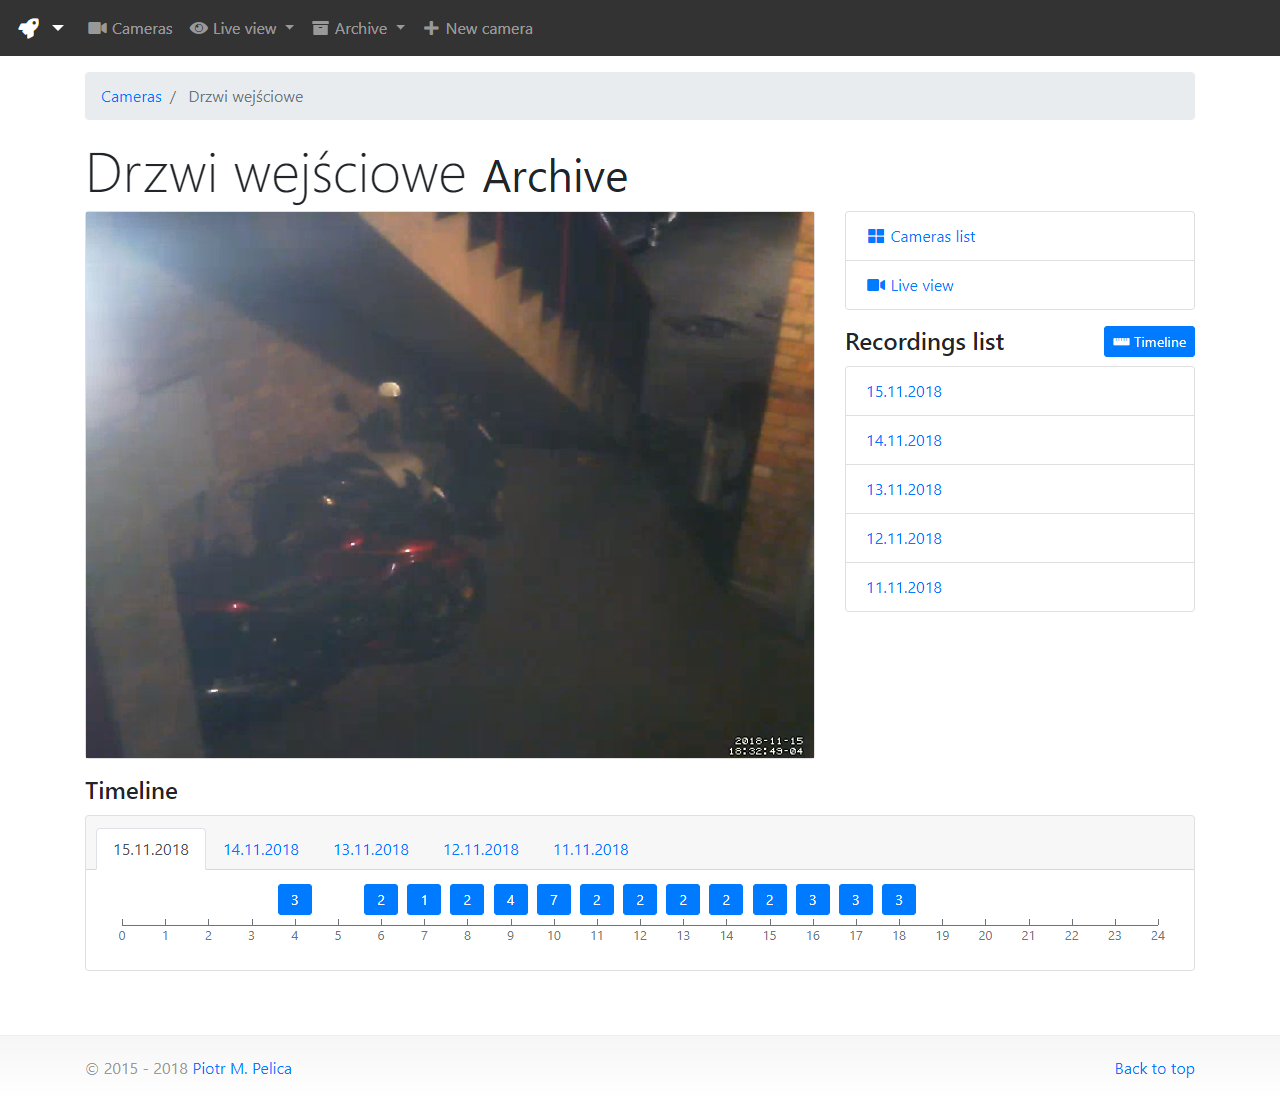Click the eye icon for Live view menu

pos(199,28)
